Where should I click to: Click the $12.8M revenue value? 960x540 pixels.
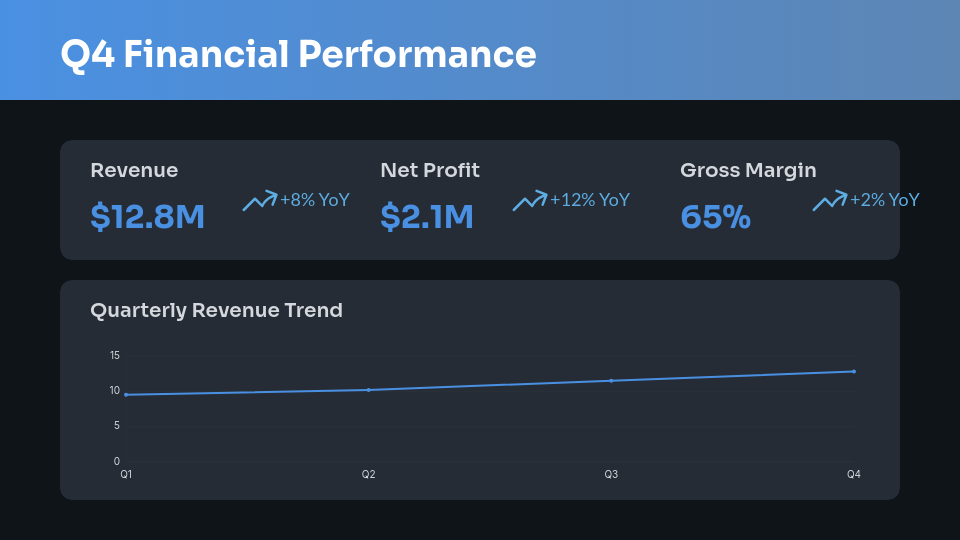coord(147,216)
